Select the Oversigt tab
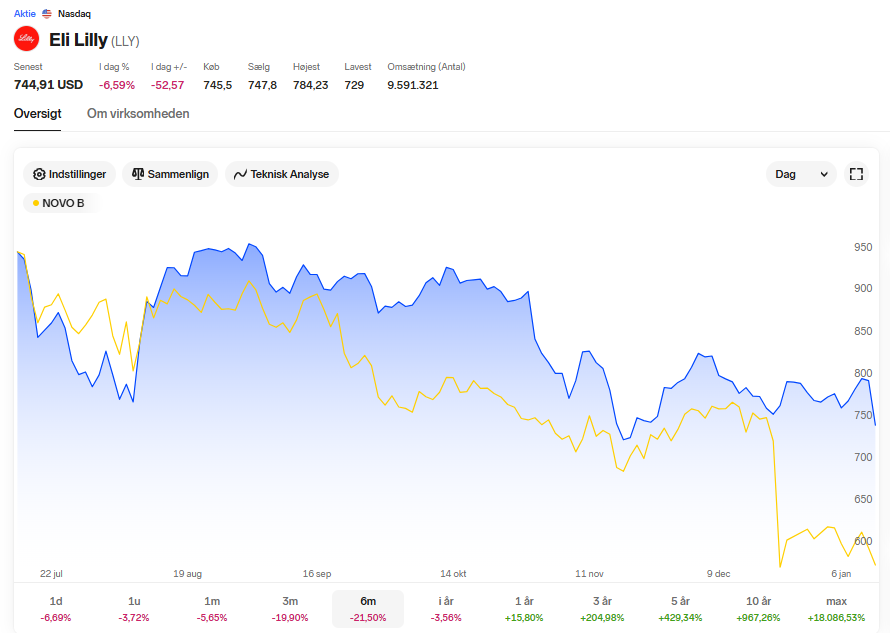The width and height of the screenshot is (890, 633). (37, 114)
